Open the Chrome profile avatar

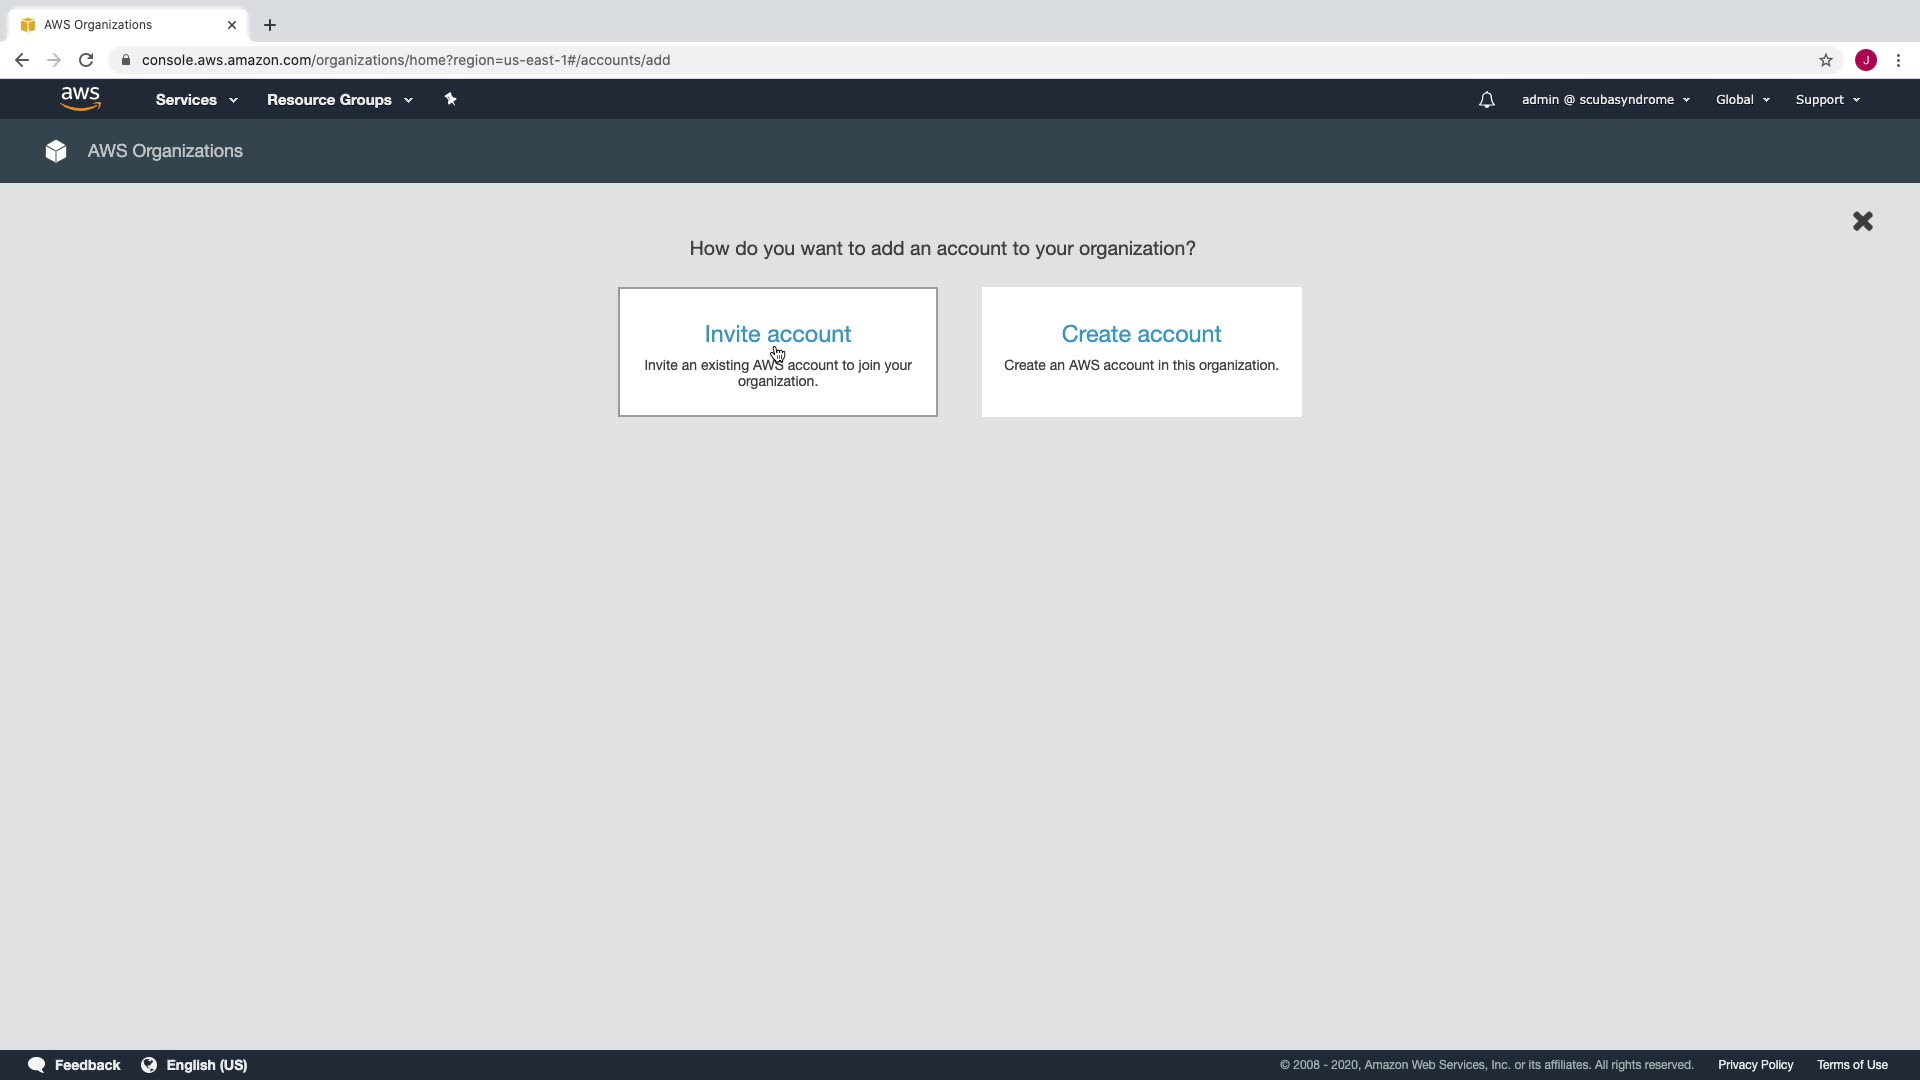click(x=1865, y=60)
